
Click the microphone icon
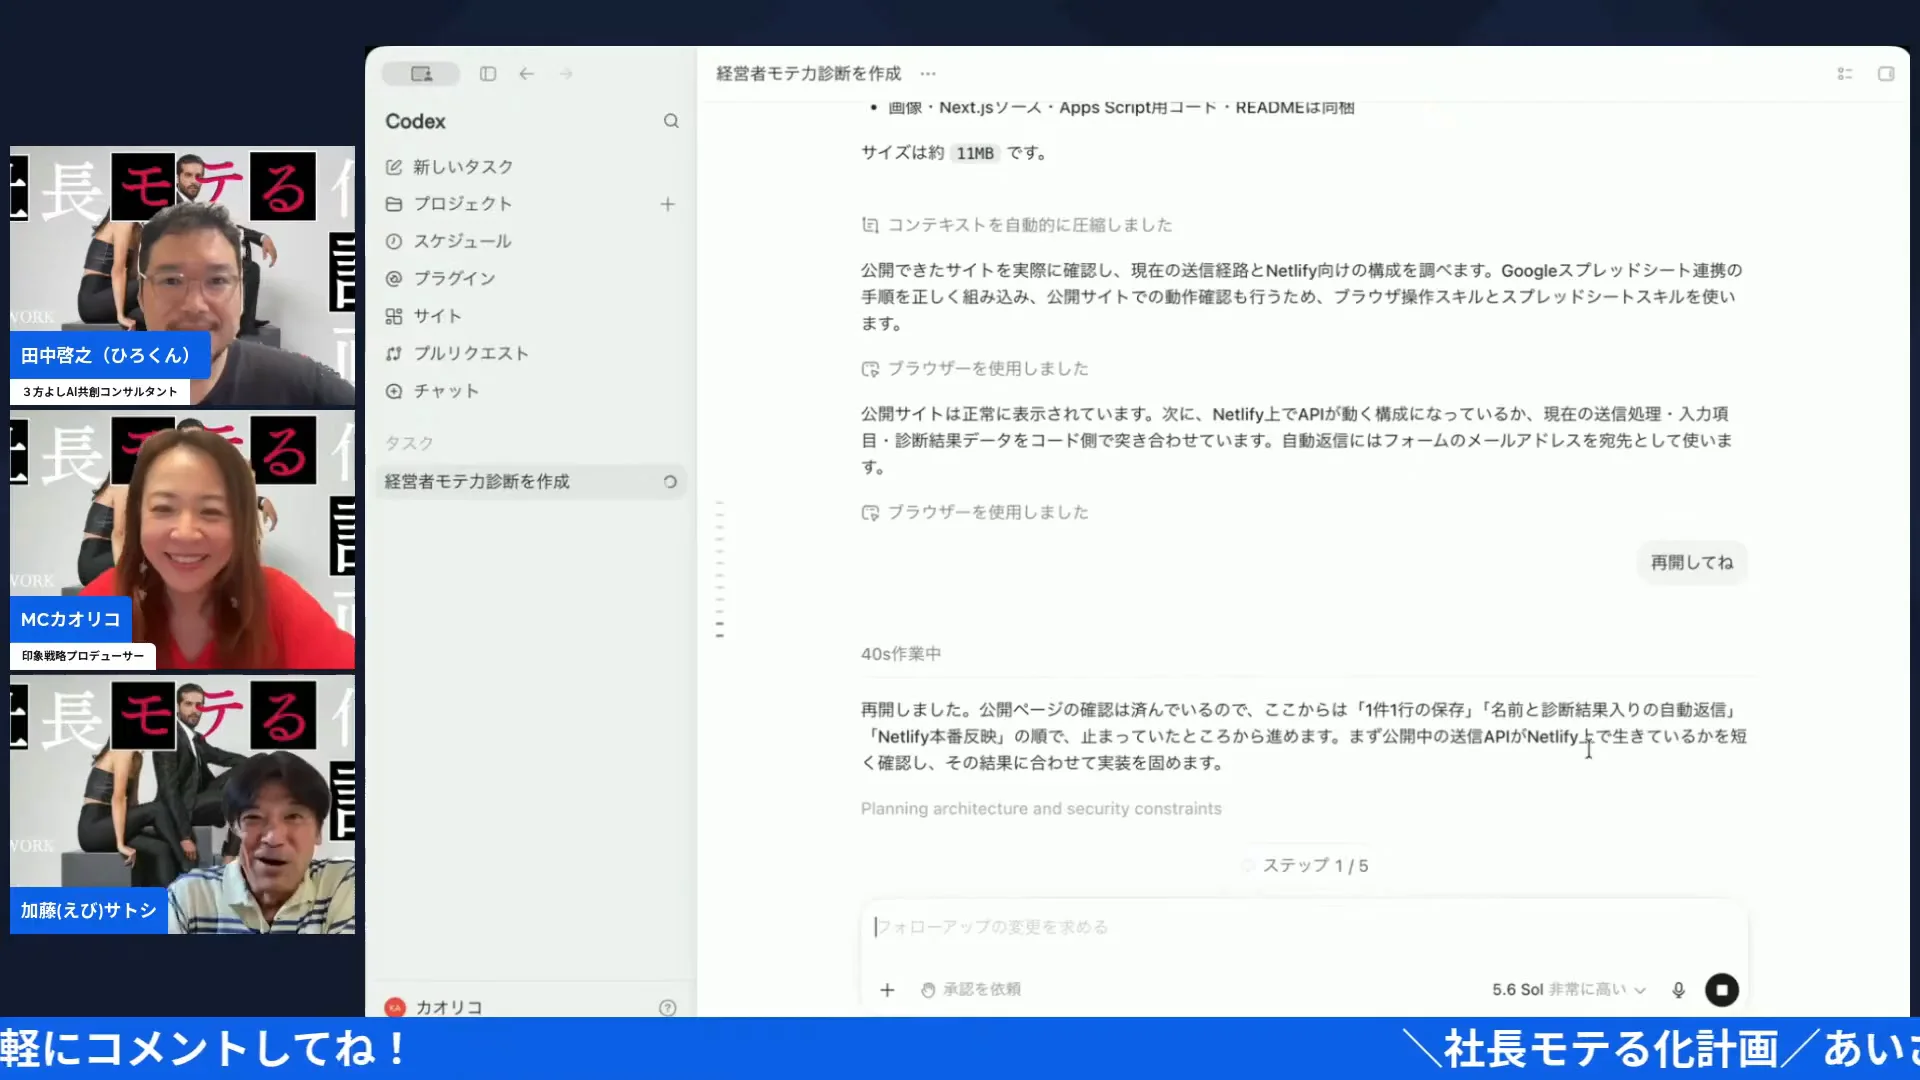point(1678,990)
